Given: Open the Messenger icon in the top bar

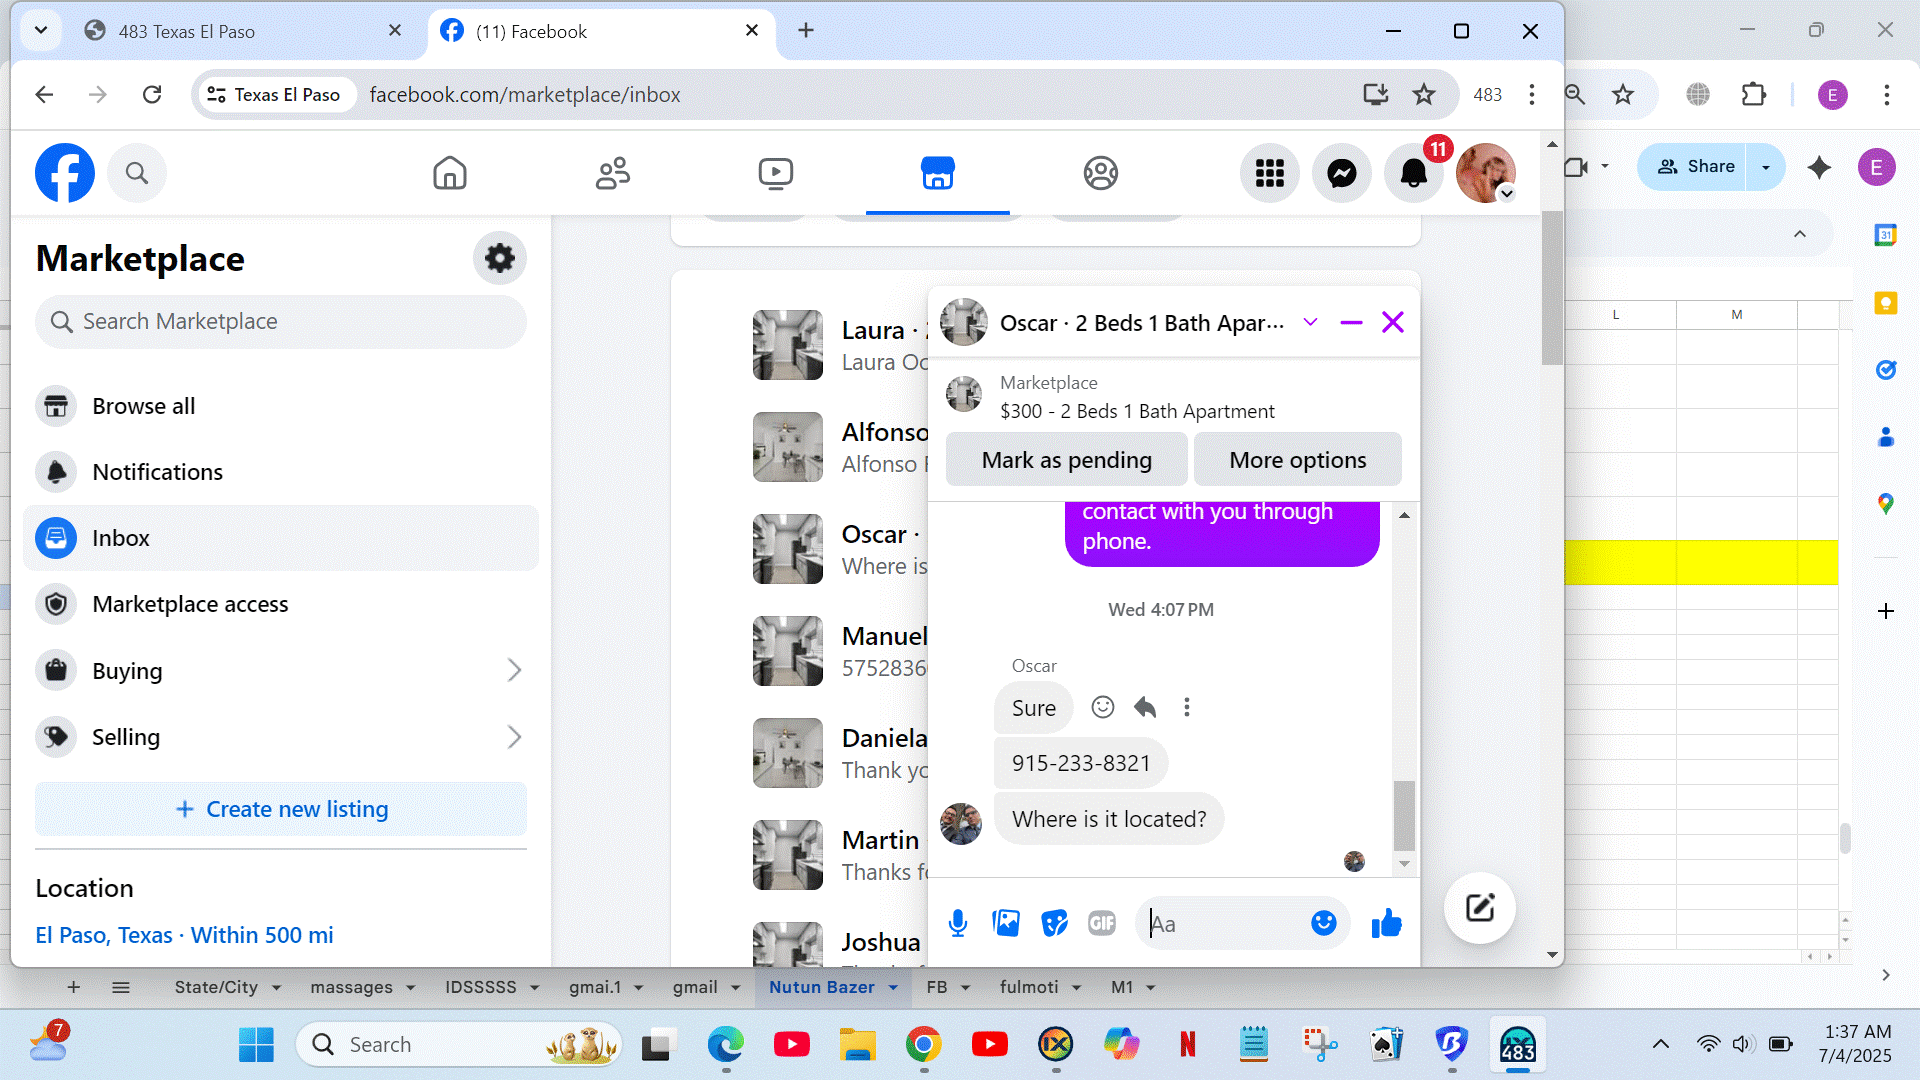Looking at the screenshot, I should 1341,173.
